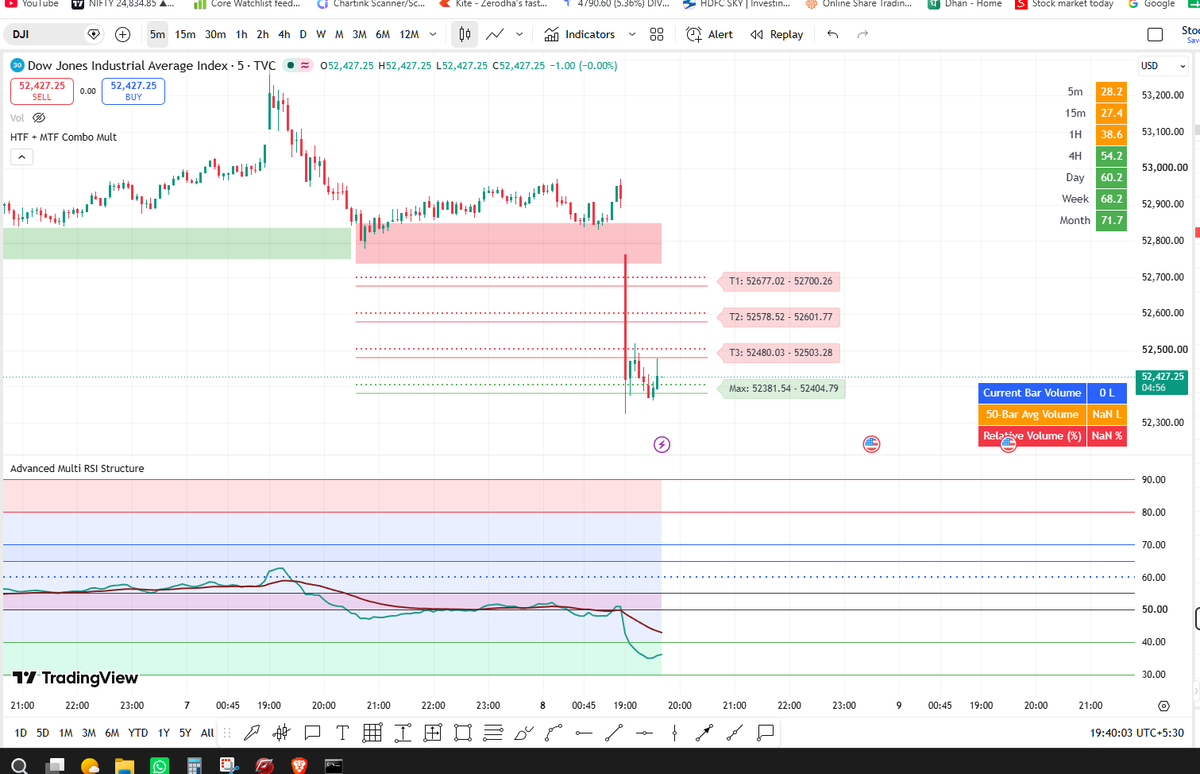Open chart settings gear at bottom right
1200x774 pixels.
(x=1163, y=705)
